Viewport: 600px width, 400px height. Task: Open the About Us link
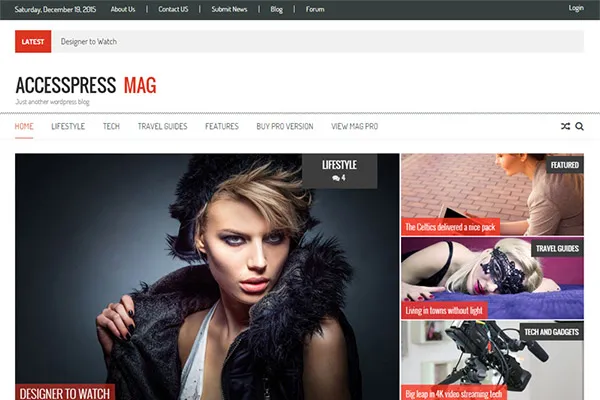tap(123, 9)
